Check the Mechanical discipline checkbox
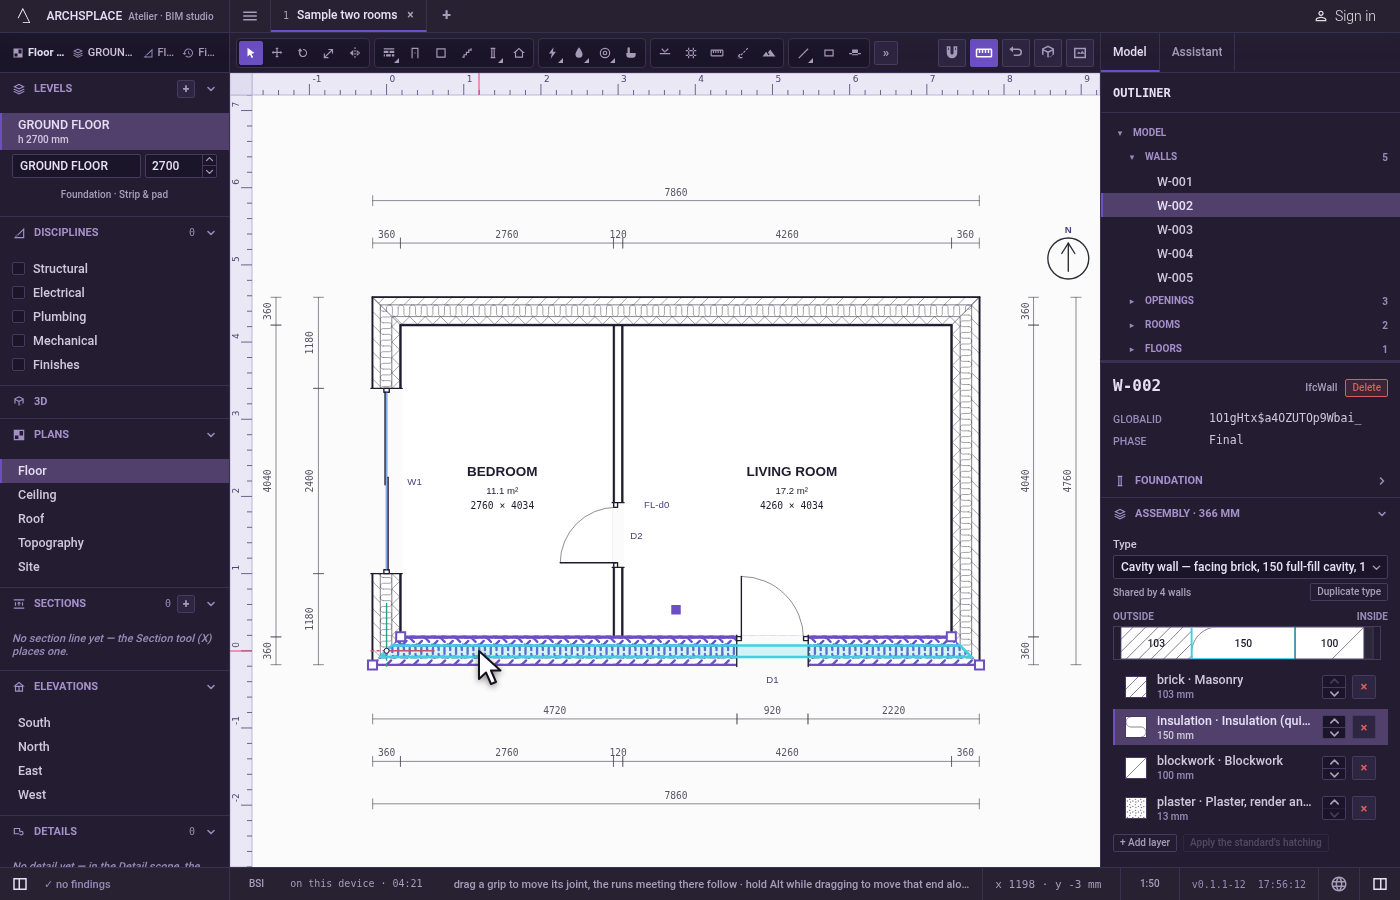 click(18, 340)
